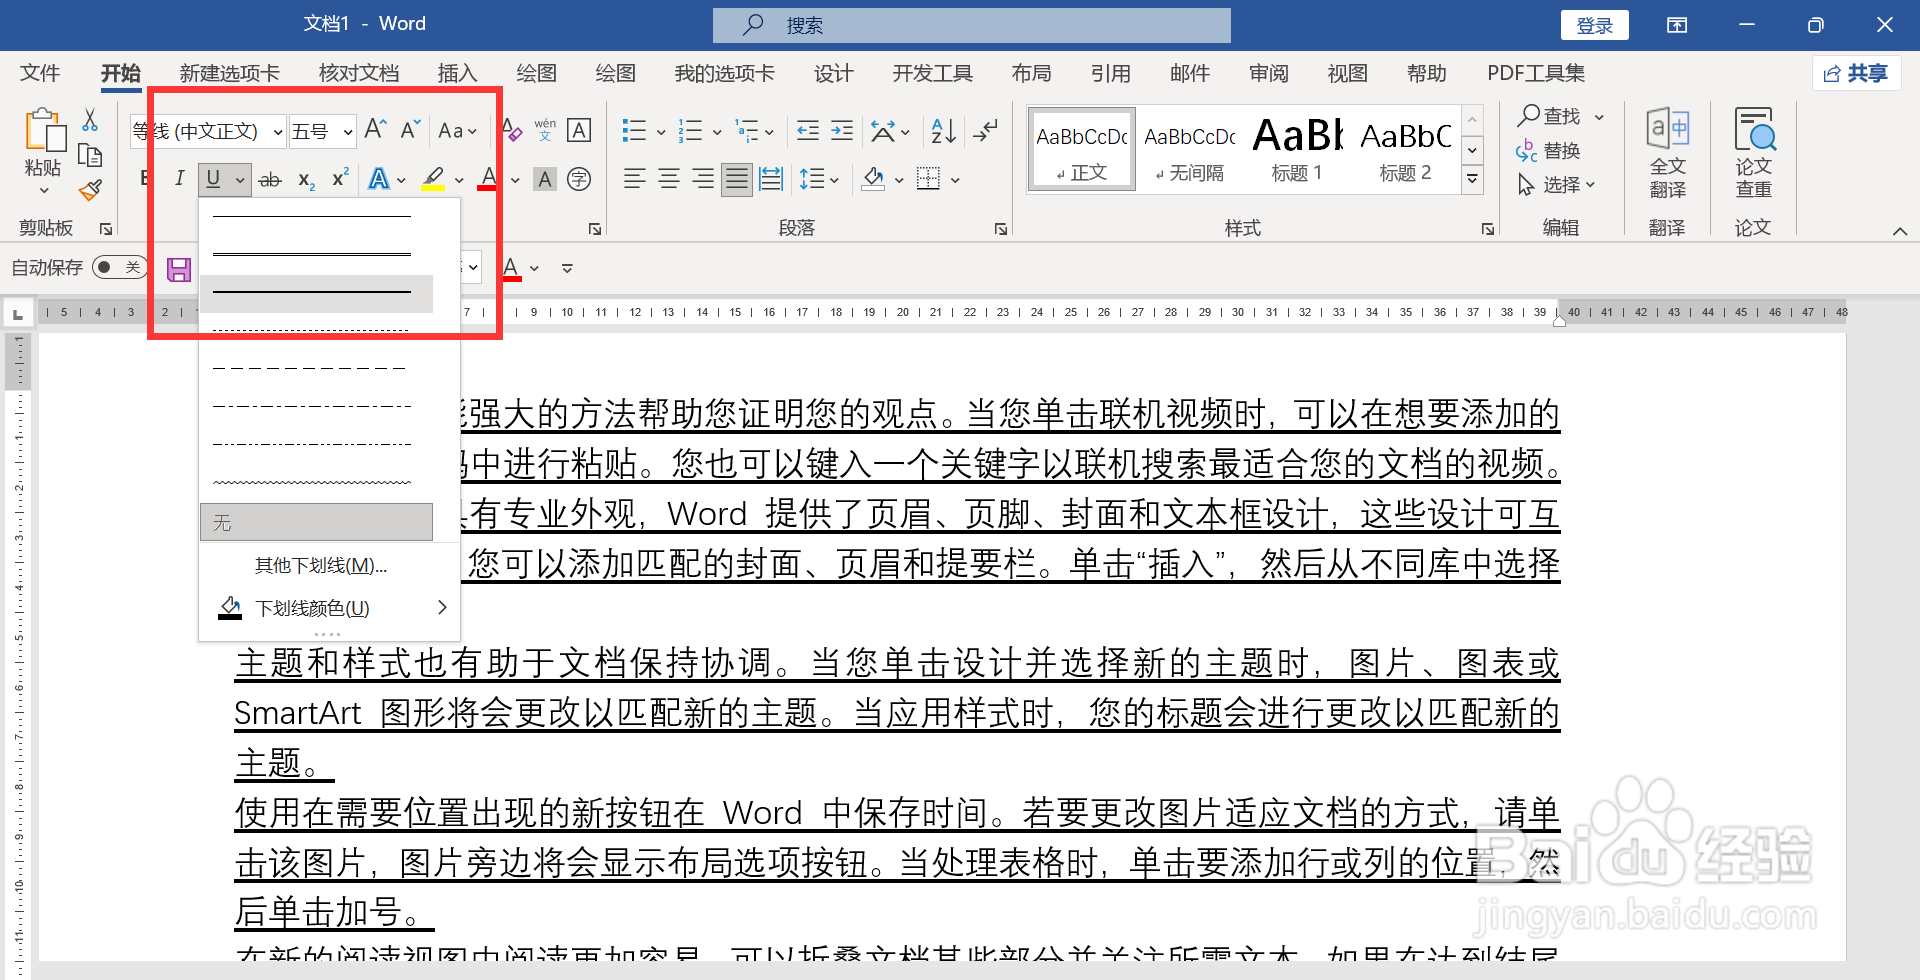Expand the bullet list dropdown arrow

[x=661, y=132]
